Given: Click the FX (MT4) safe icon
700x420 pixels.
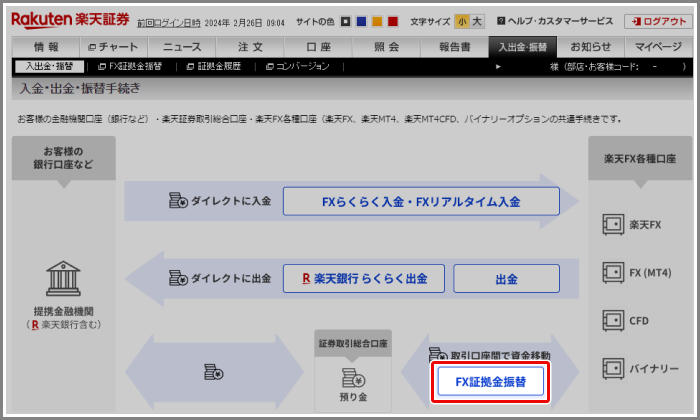Looking at the screenshot, I should click(613, 272).
